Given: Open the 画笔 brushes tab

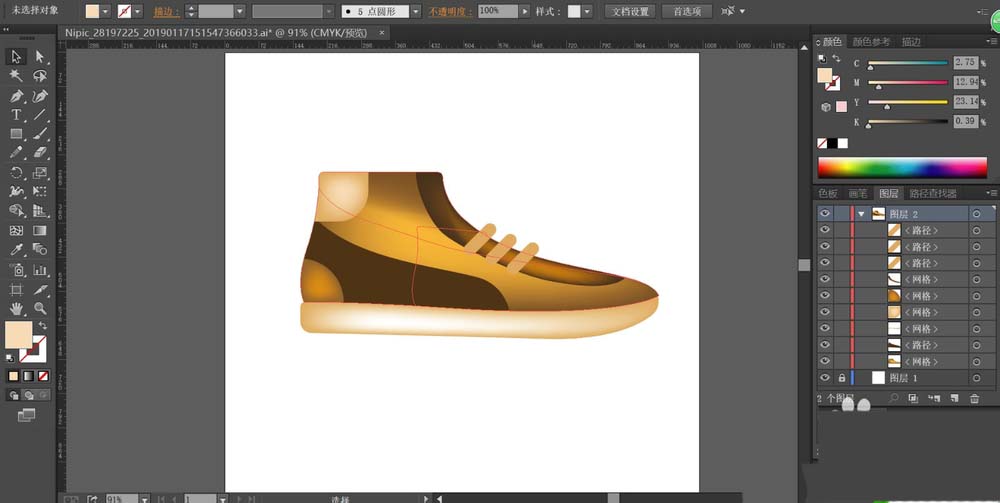Looking at the screenshot, I should pyautogui.click(x=858, y=193).
